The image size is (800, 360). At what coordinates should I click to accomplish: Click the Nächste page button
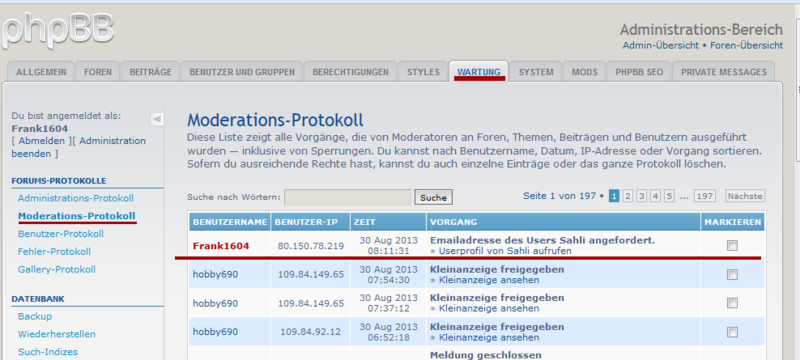[745, 196]
